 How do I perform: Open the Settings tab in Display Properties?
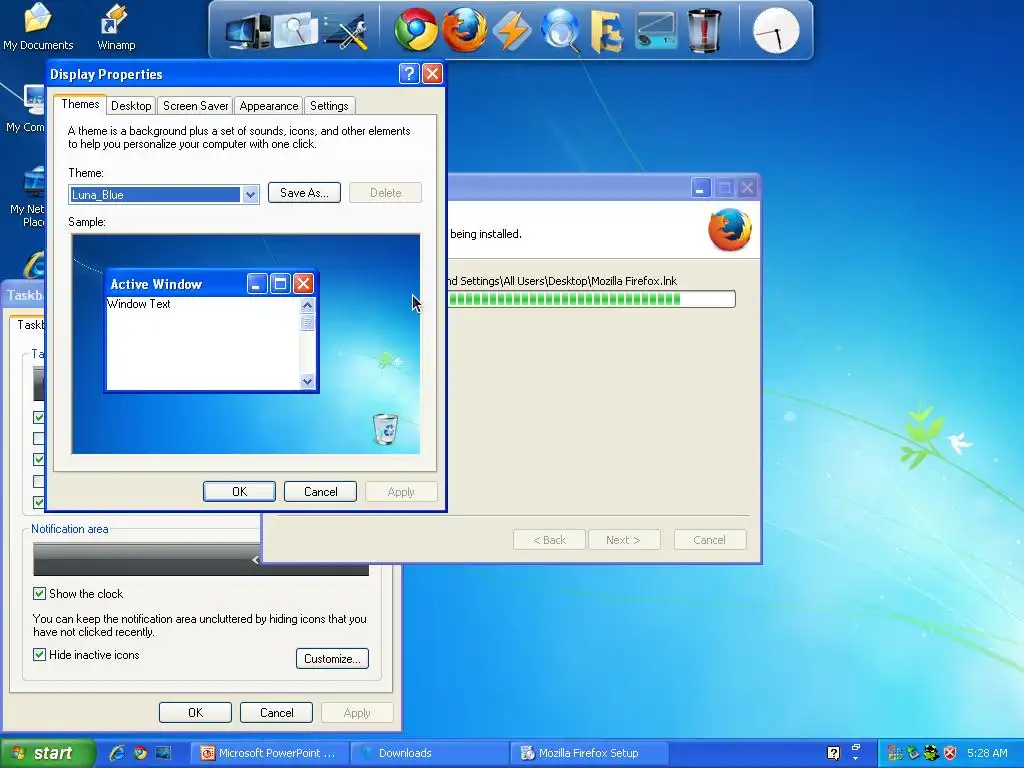coord(329,106)
